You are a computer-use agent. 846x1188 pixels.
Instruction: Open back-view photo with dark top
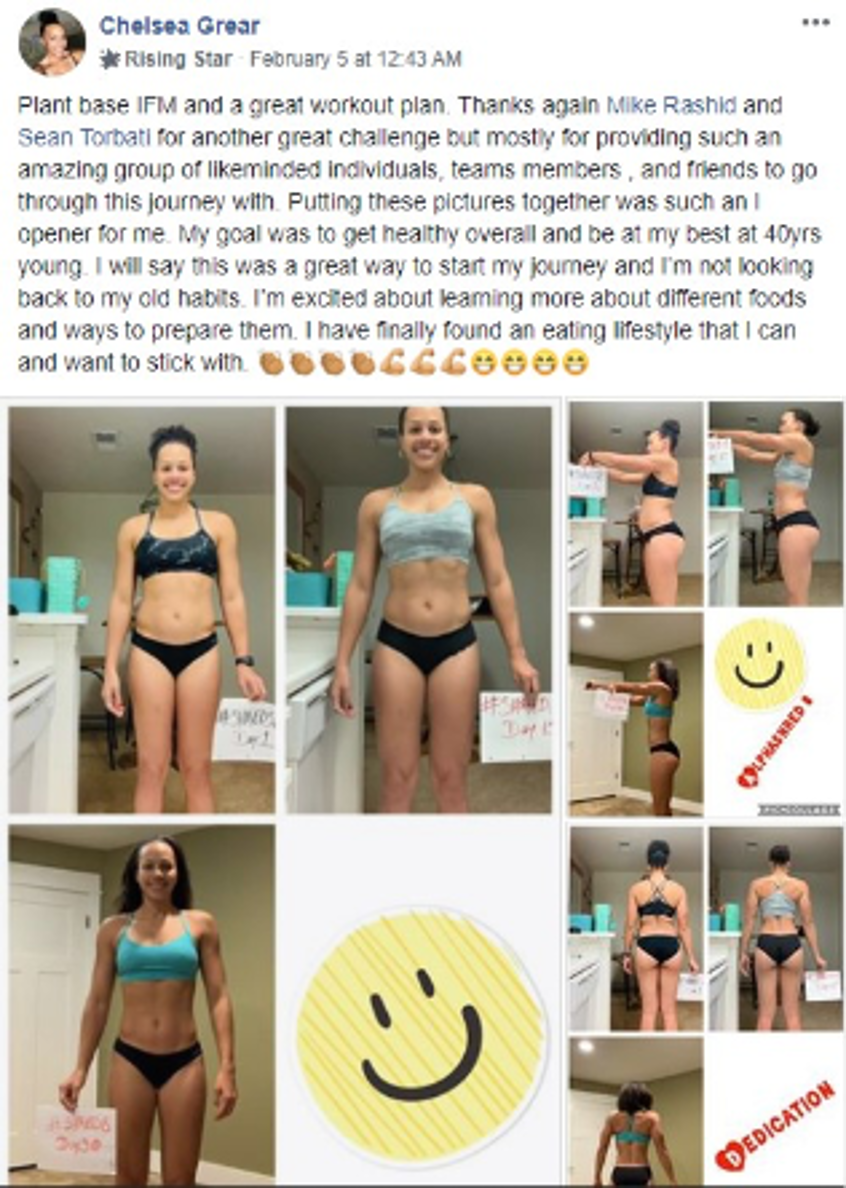click(636, 928)
